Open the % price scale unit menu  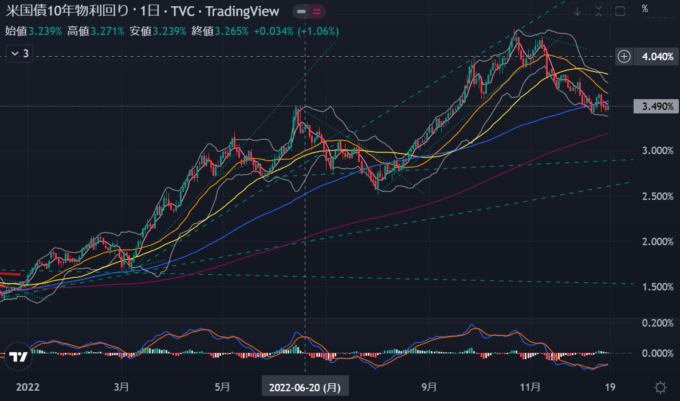(x=644, y=9)
